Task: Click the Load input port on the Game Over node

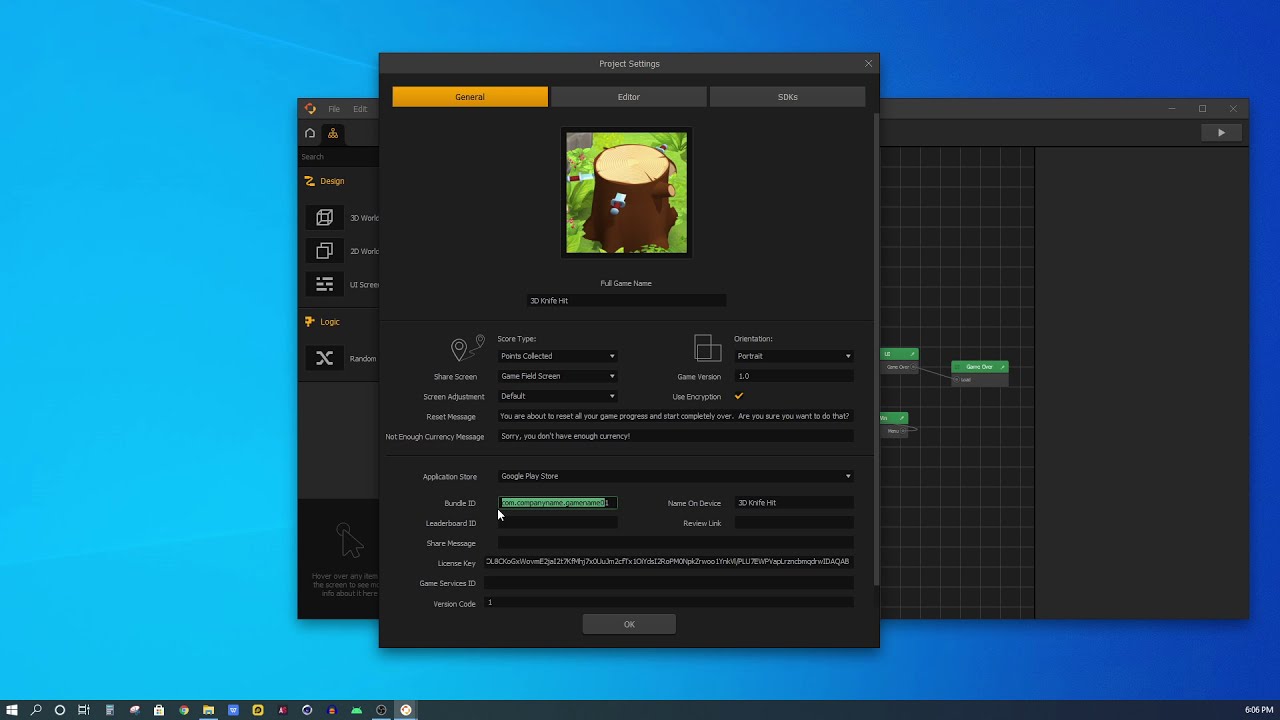Action: 956,380
